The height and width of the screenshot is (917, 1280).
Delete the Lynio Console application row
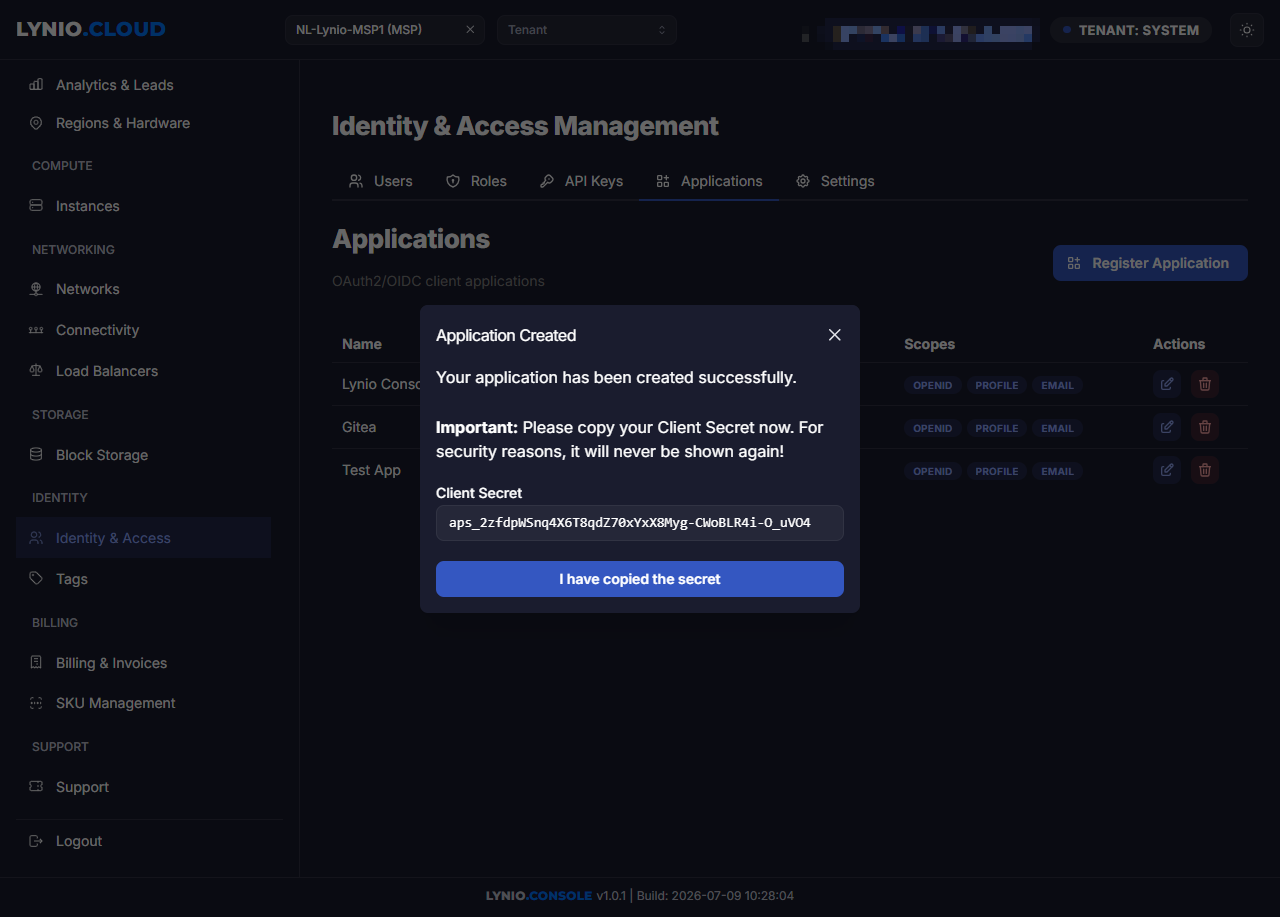click(1205, 384)
